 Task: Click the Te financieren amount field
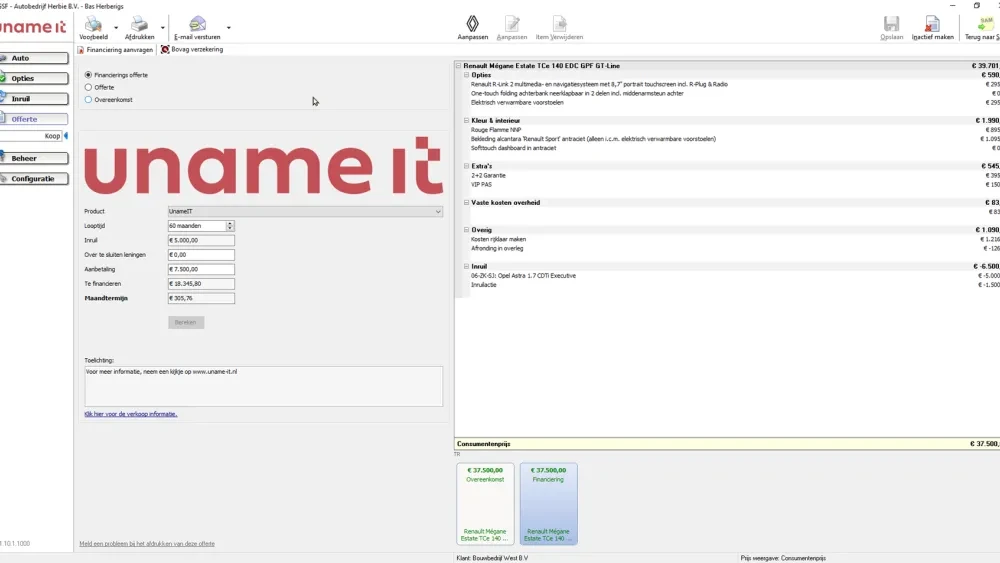(x=201, y=284)
